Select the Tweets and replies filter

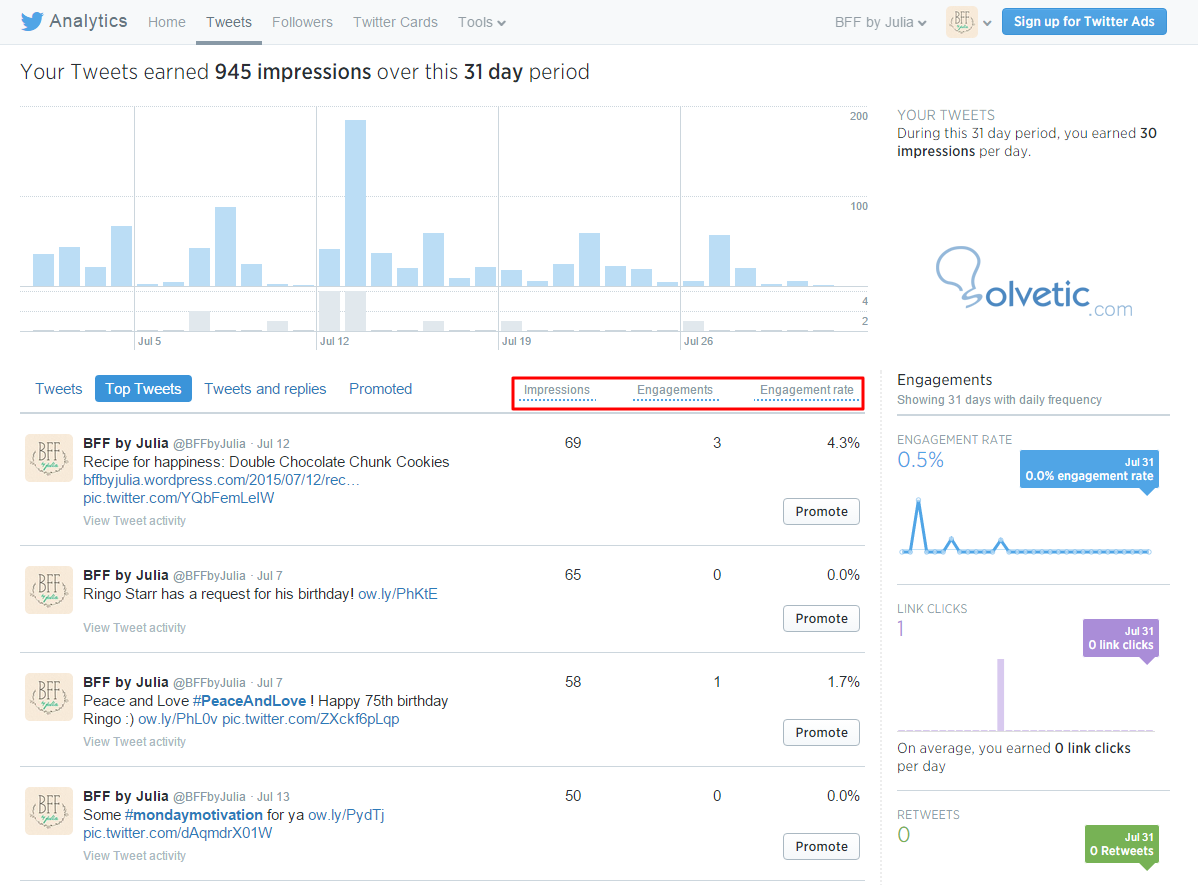pyautogui.click(x=265, y=389)
